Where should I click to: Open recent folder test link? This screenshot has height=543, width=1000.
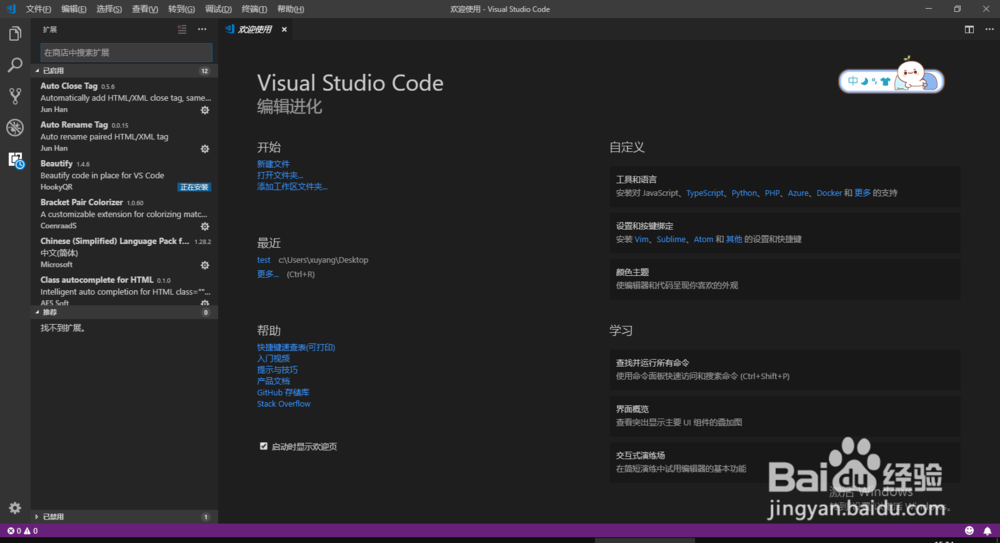click(263, 260)
